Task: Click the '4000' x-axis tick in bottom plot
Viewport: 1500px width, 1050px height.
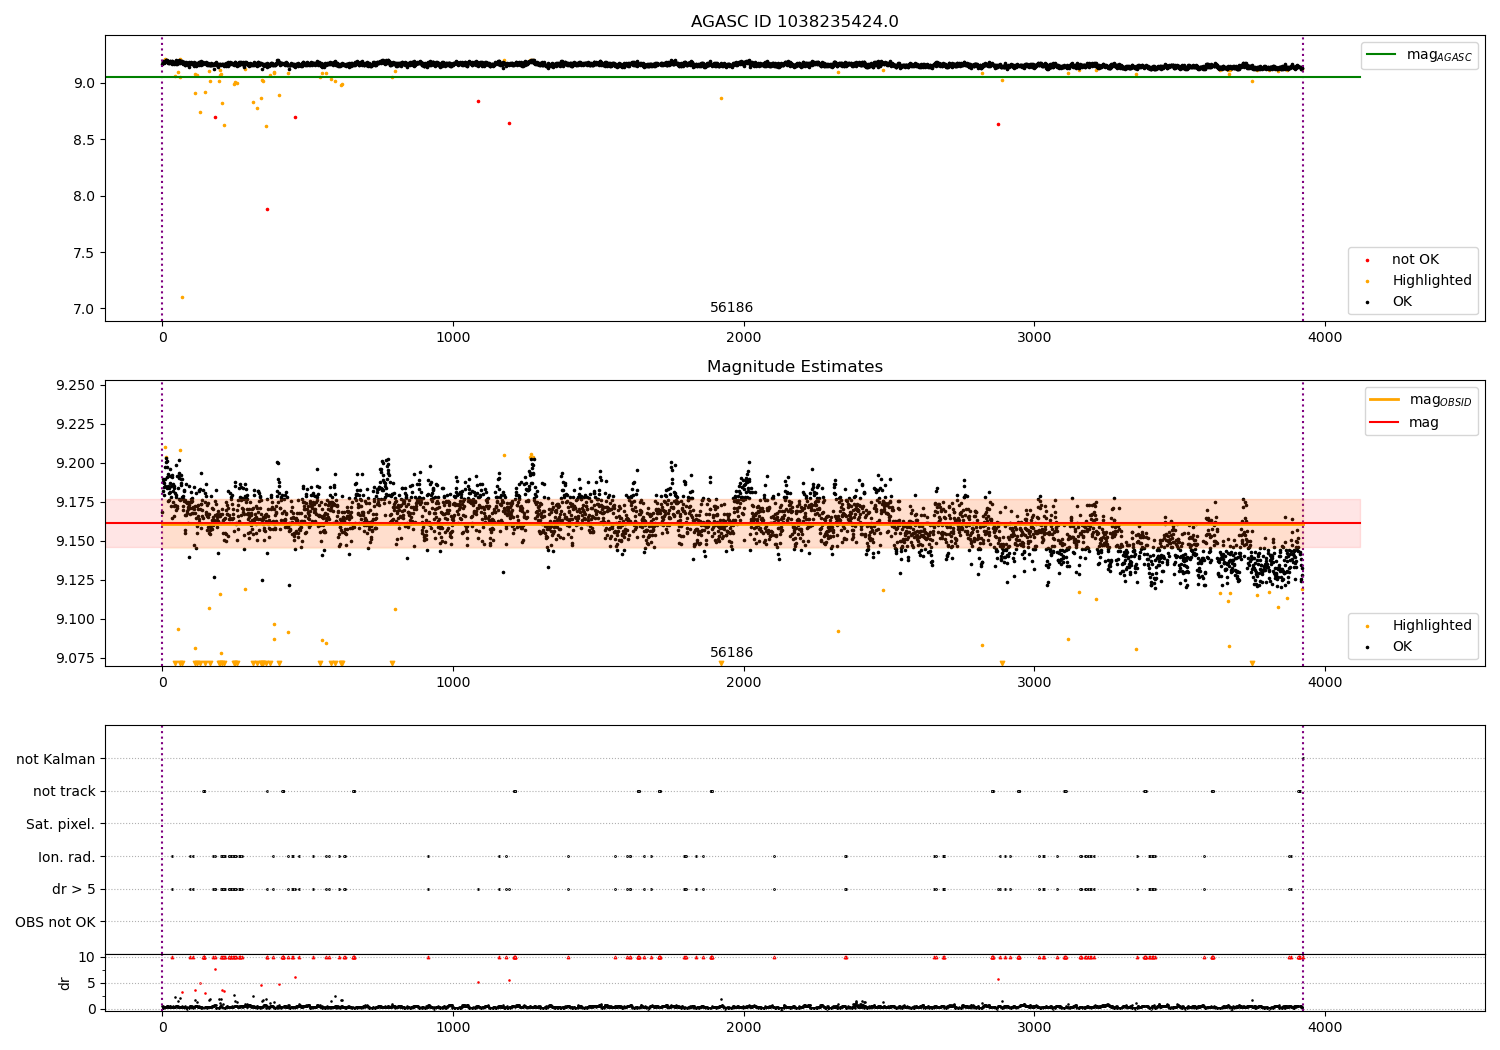Action: [1325, 1028]
